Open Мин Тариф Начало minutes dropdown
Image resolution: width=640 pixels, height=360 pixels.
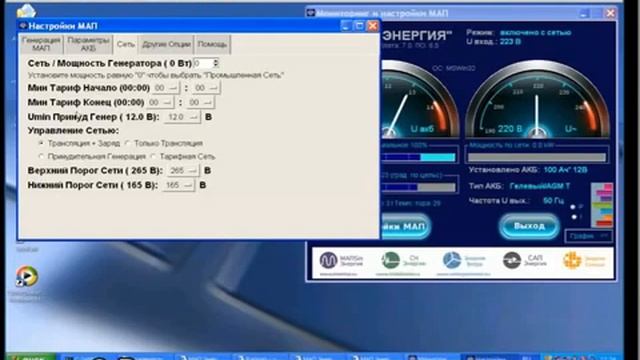coord(206,88)
